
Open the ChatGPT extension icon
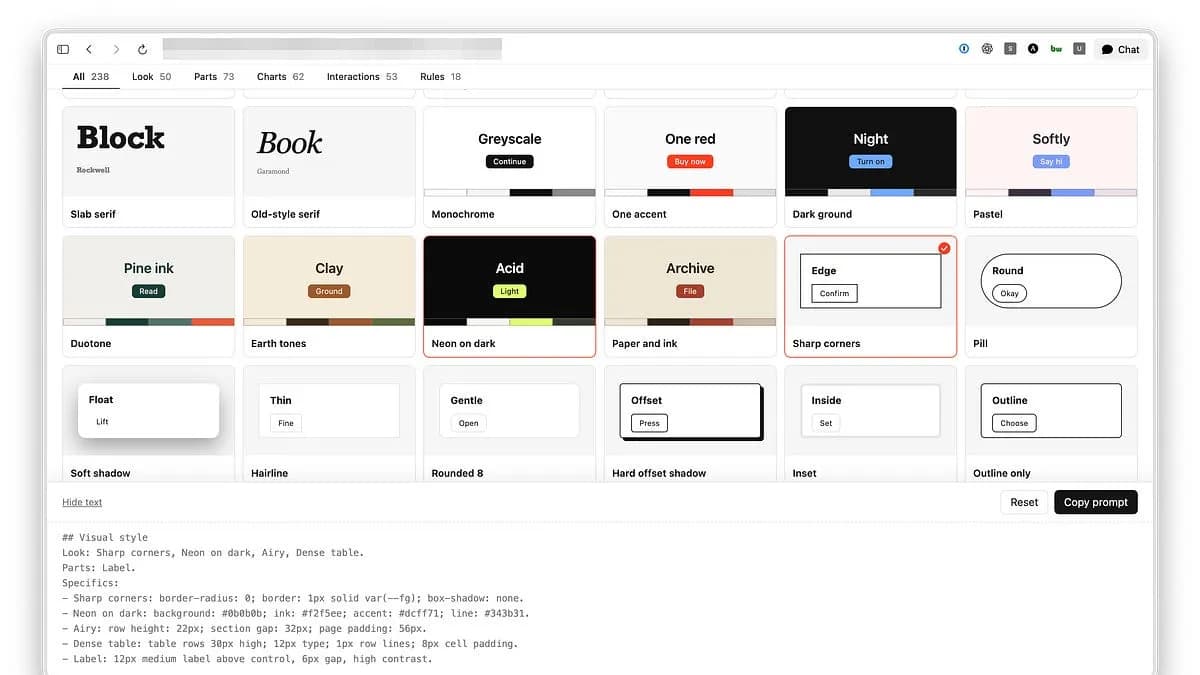coord(987,48)
